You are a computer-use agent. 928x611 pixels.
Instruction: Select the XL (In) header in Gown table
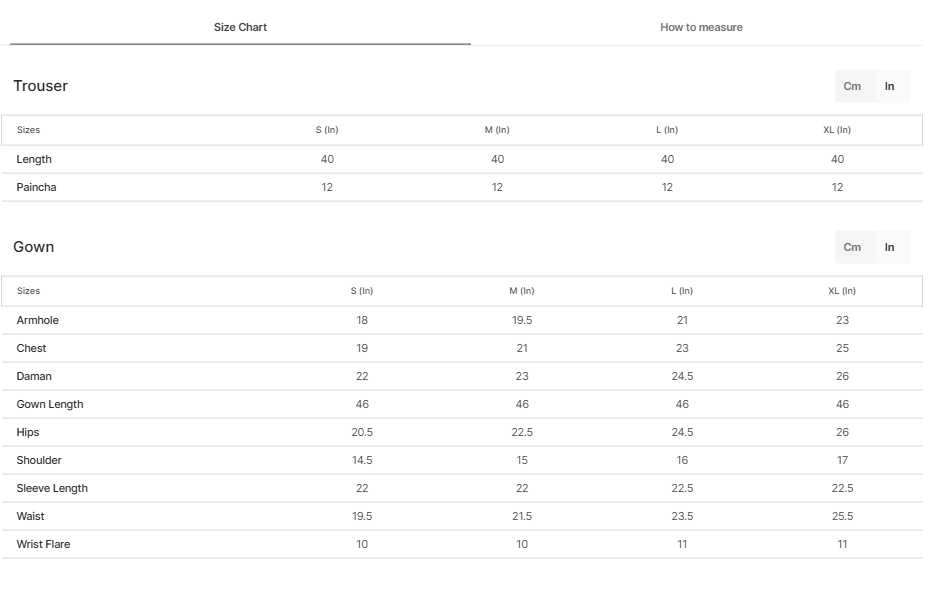click(x=842, y=291)
